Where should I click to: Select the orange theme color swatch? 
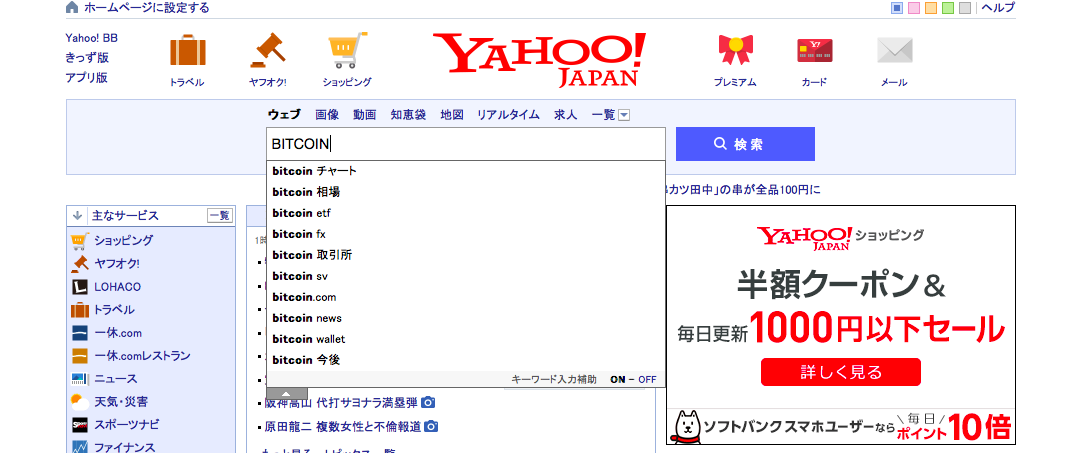931,8
